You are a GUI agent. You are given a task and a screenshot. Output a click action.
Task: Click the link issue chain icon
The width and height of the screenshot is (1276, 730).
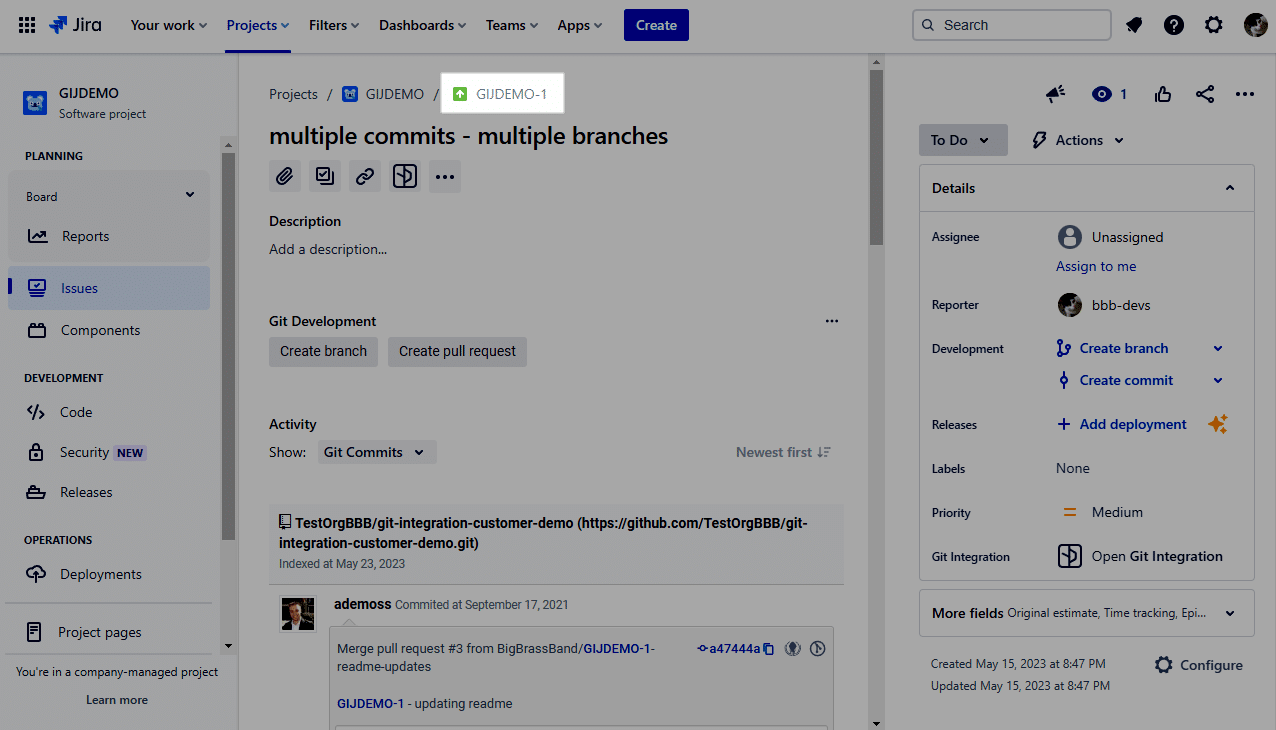coord(365,176)
